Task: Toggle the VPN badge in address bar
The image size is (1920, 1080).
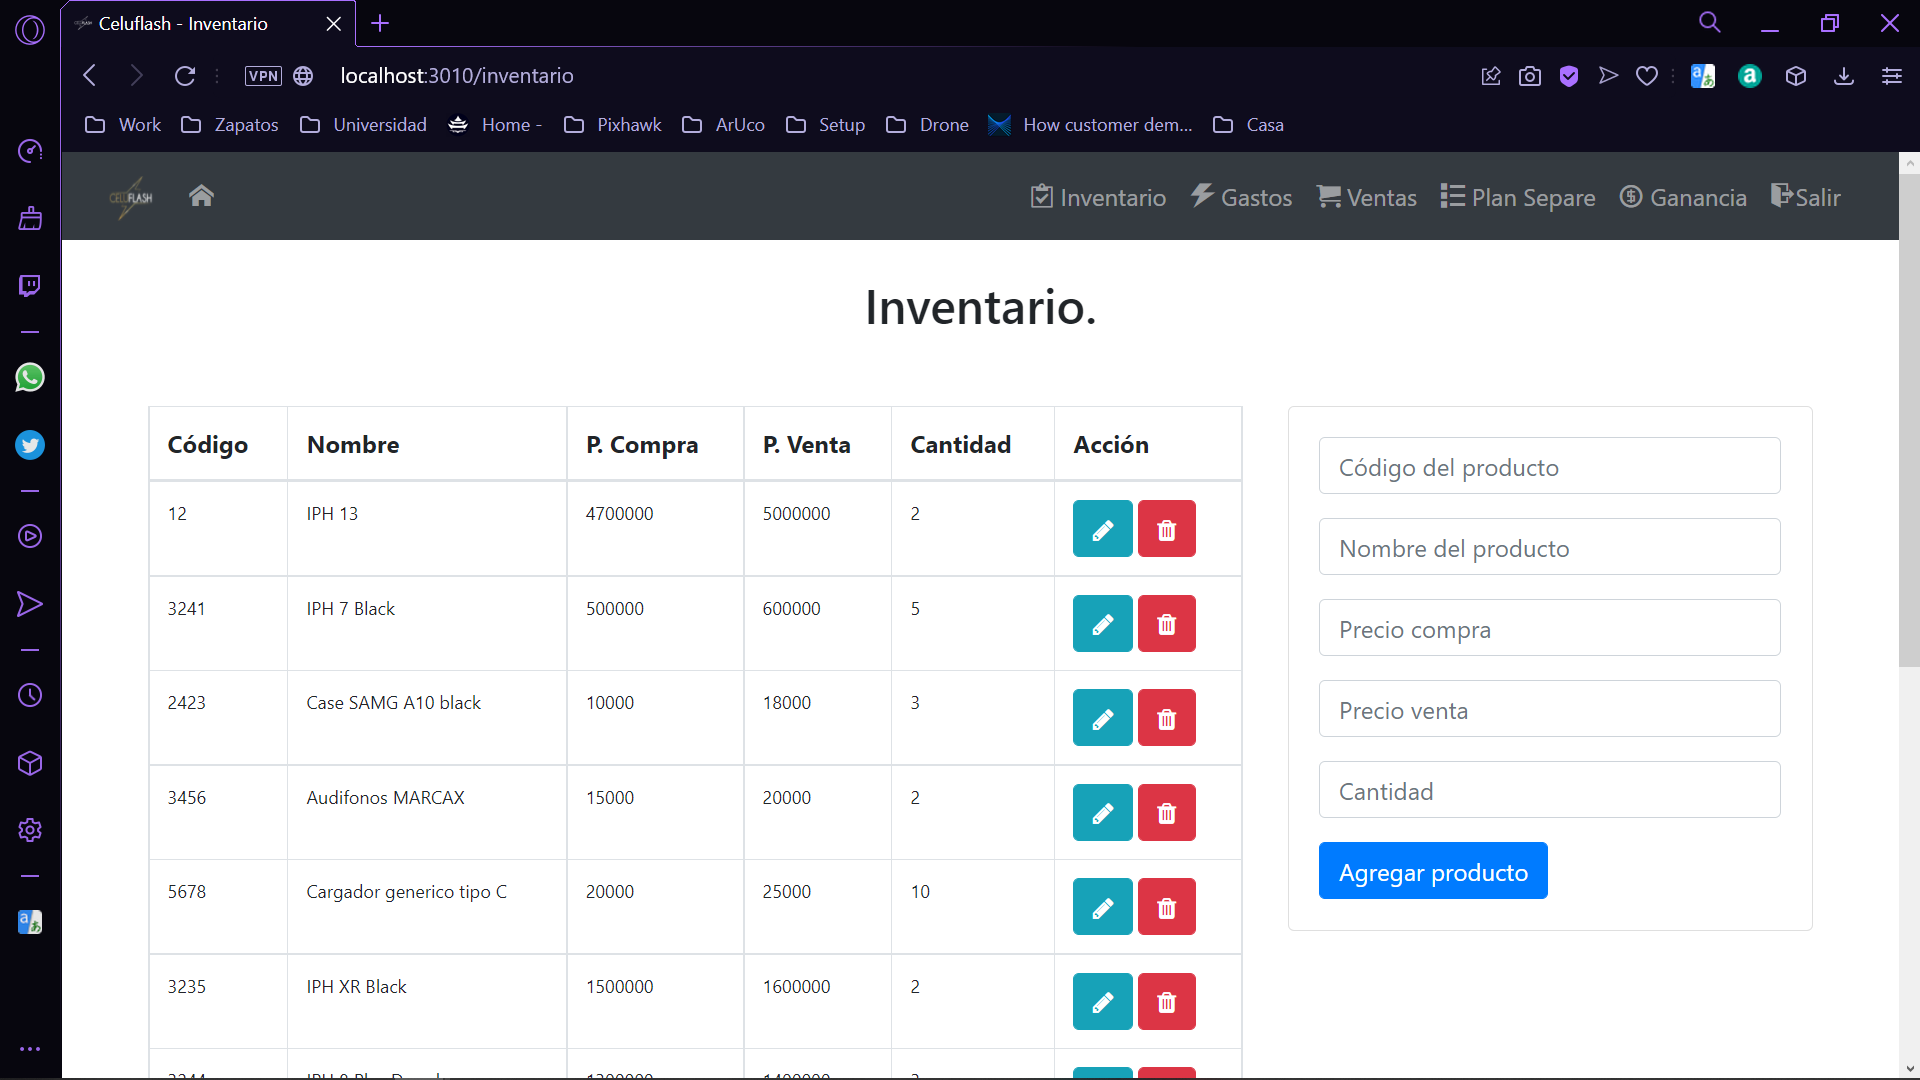Action: (x=263, y=76)
